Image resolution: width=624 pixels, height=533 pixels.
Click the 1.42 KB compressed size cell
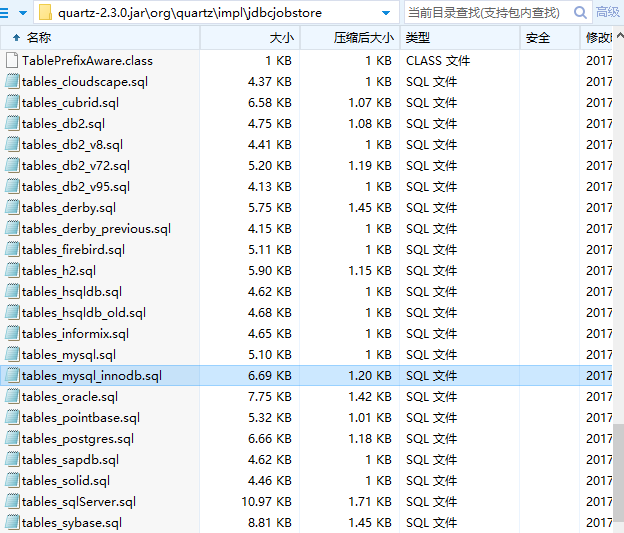click(x=370, y=397)
